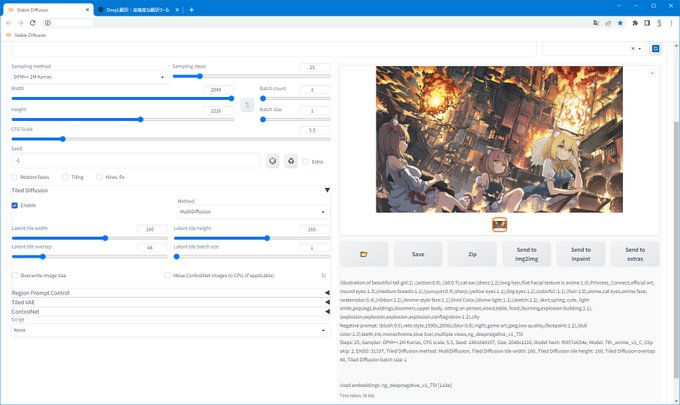Click the Zip button
Image resolution: width=680 pixels, height=405 pixels.
[472, 254]
